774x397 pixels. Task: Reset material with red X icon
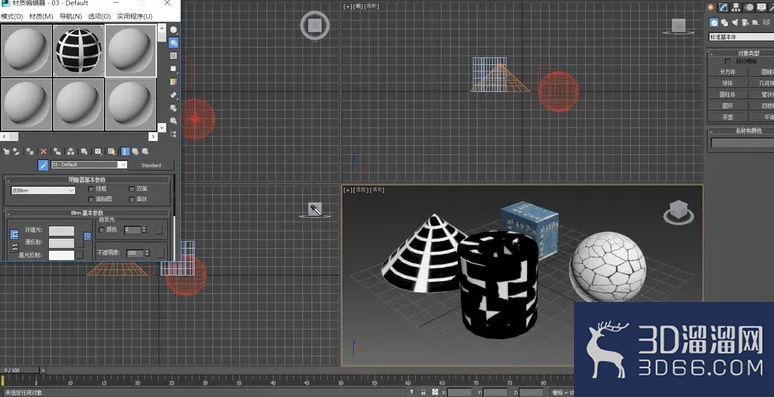[43, 151]
